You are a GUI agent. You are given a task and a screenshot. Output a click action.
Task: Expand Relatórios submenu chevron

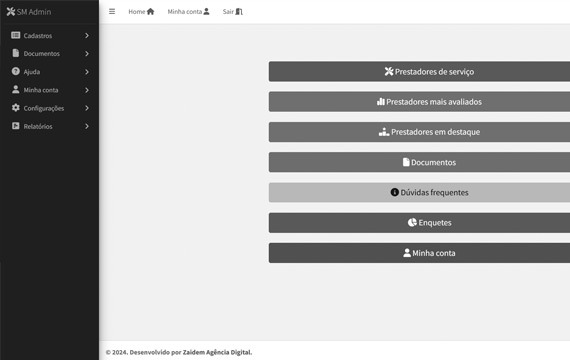(x=87, y=126)
